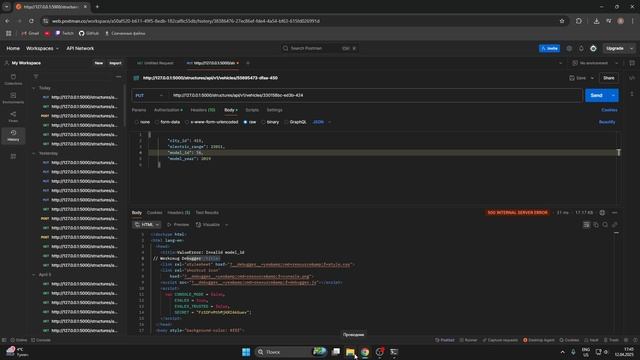The height and width of the screenshot is (360, 640).
Task: Open the Environments sidebar panel
Action: point(13,98)
